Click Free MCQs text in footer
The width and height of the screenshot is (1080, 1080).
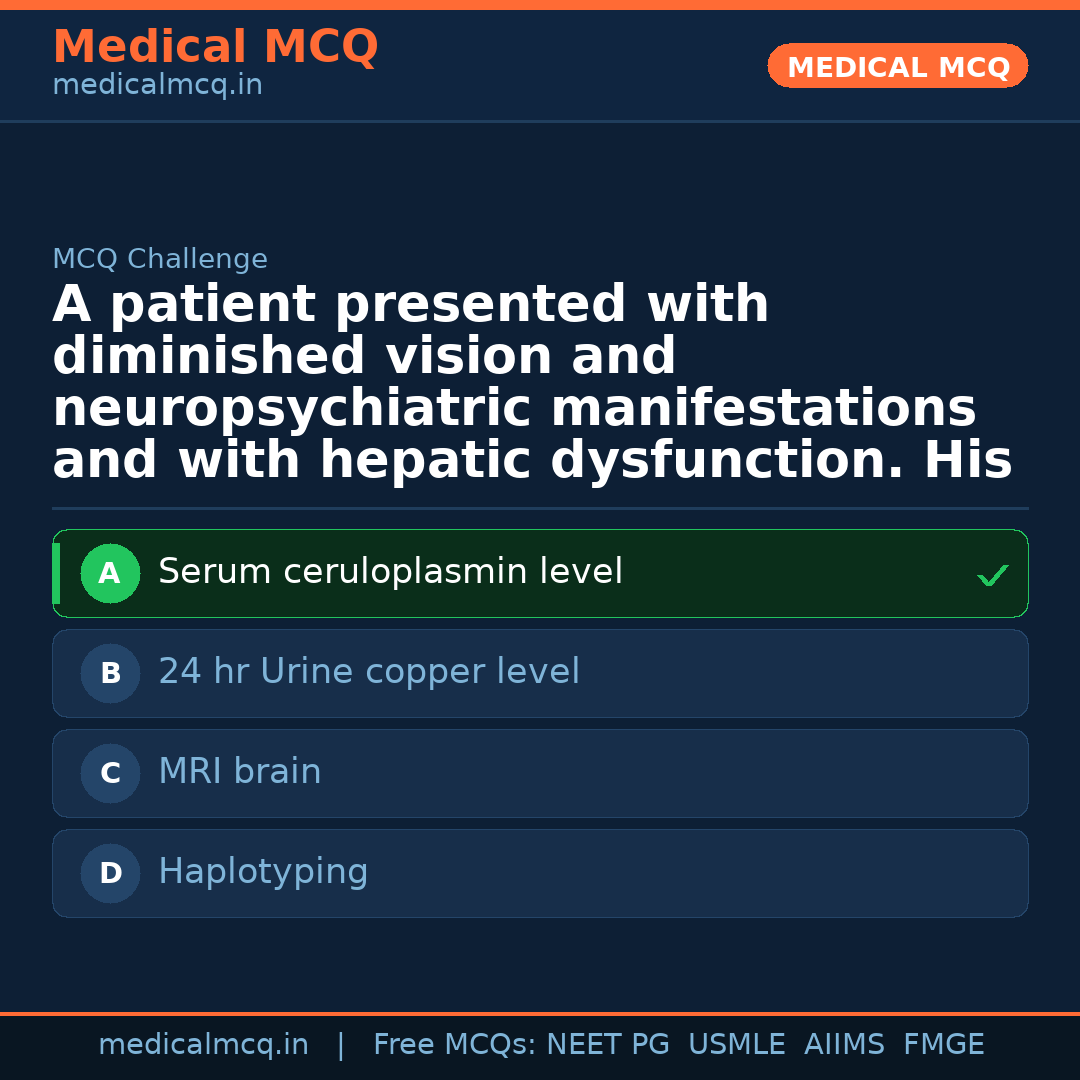tap(454, 1045)
